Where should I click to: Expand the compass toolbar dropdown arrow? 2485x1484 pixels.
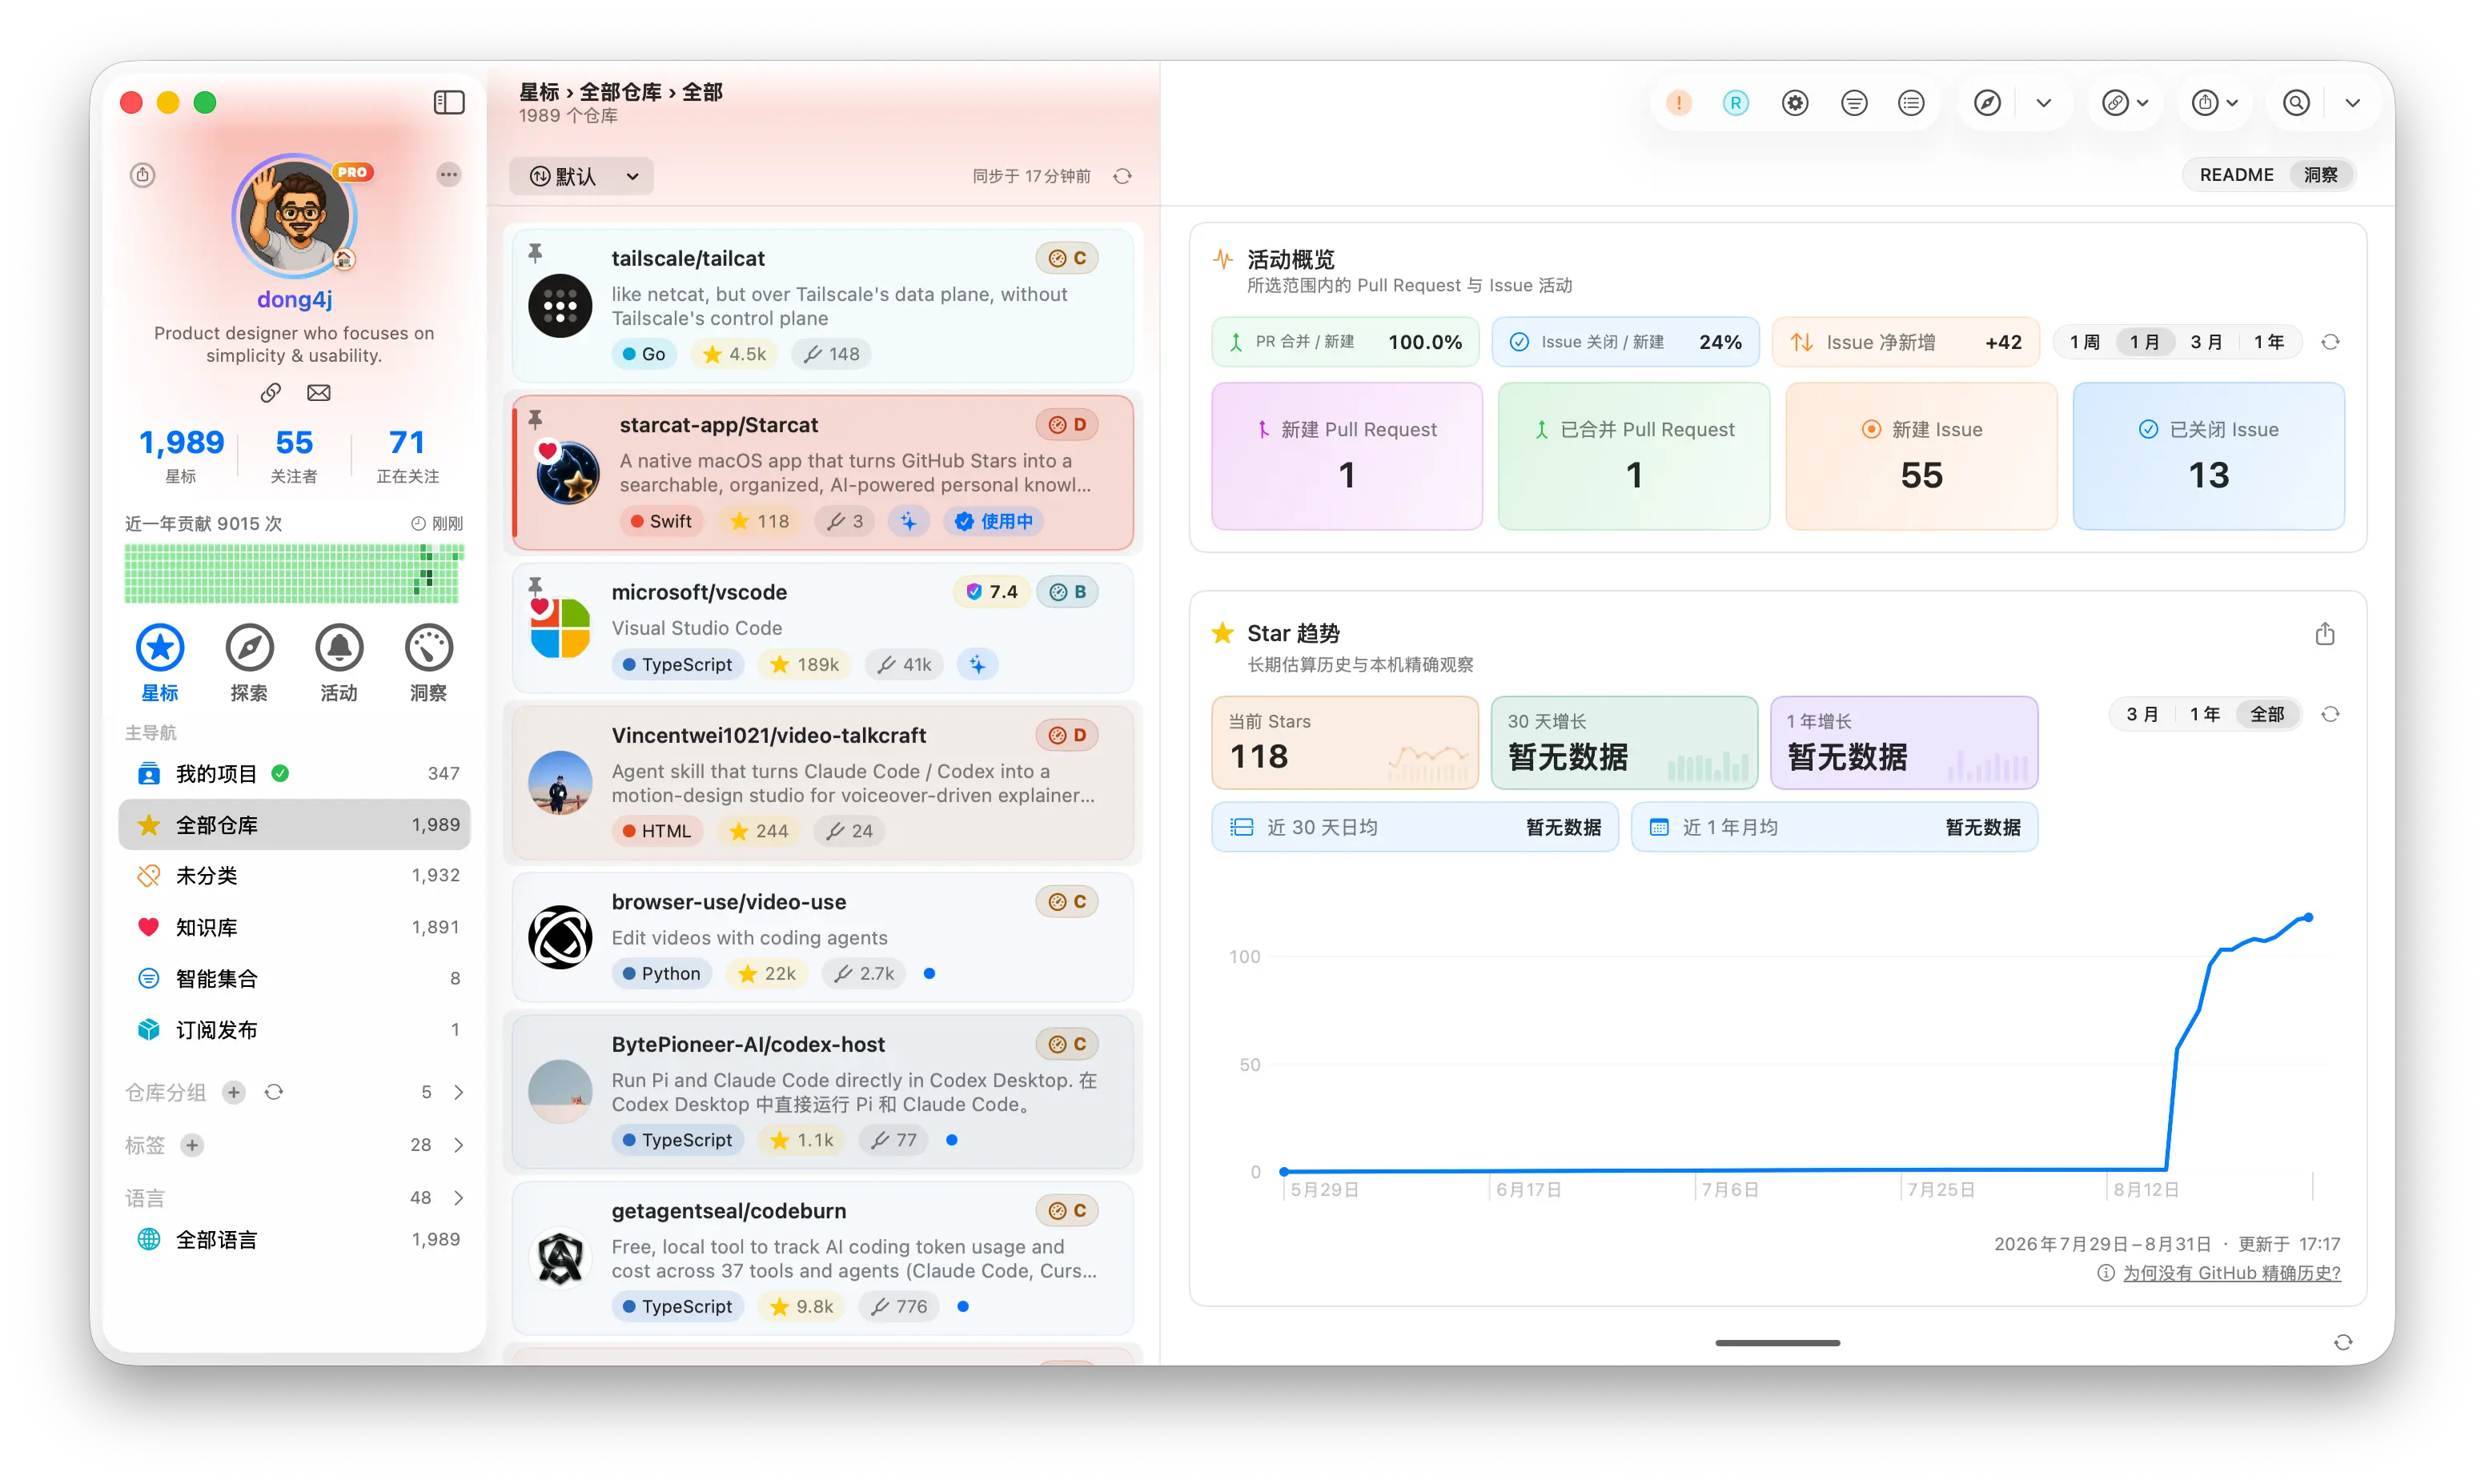[2044, 102]
